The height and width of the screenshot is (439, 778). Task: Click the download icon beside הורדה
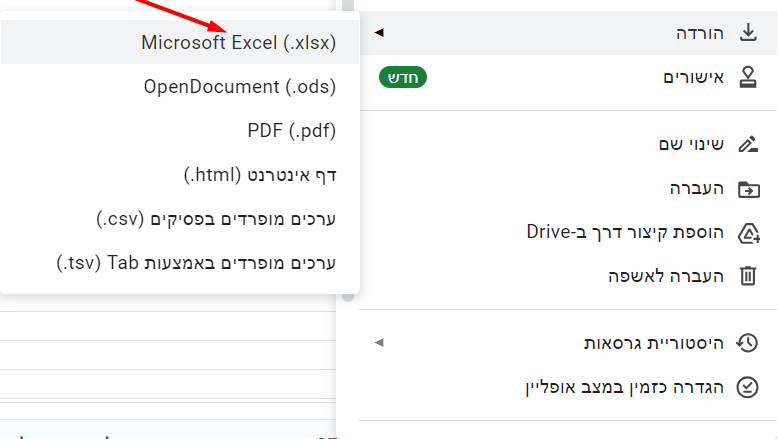pyautogui.click(x=747, y=33)
